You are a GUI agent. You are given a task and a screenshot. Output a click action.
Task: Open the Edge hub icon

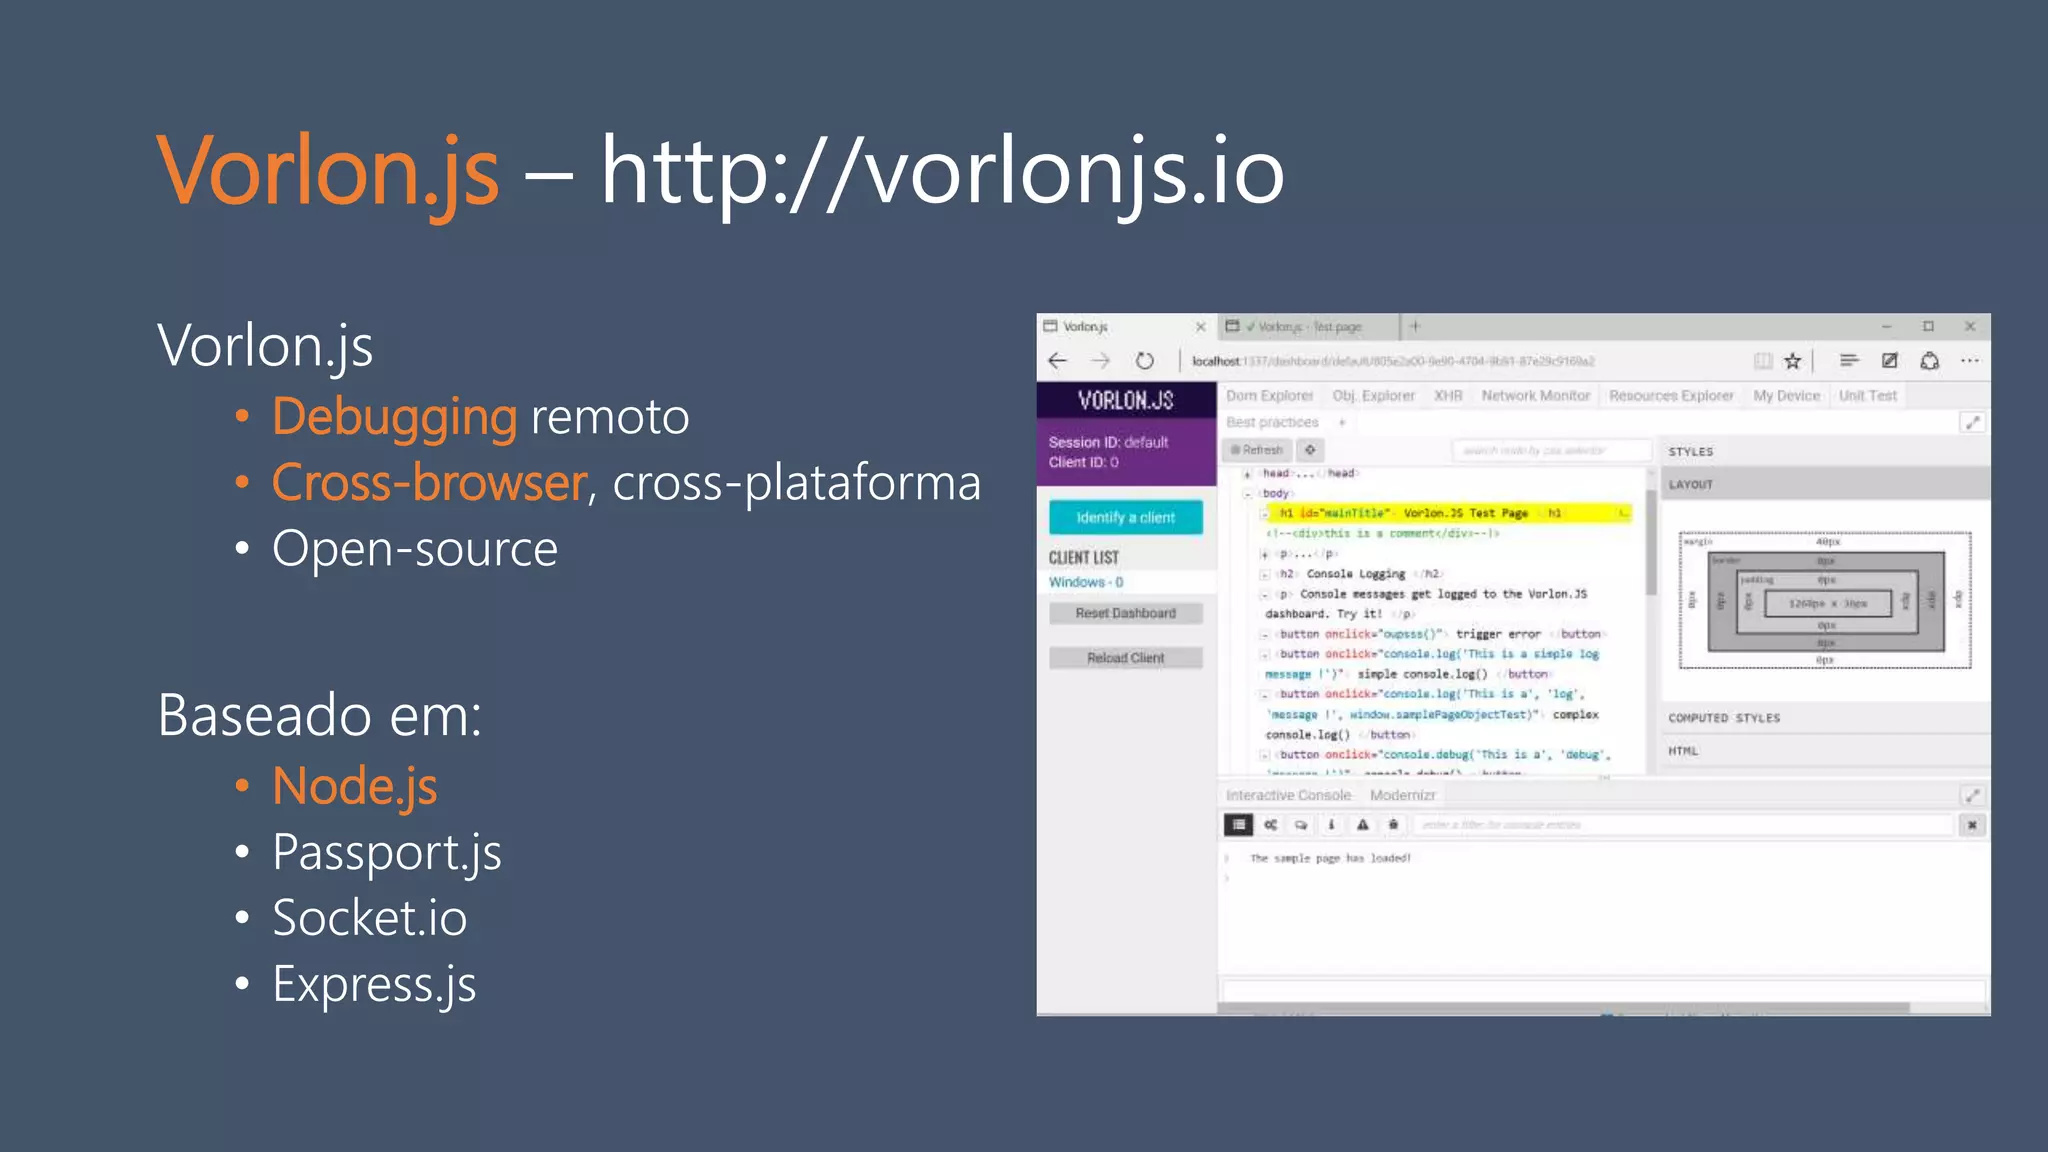(x=1849, y=361)
